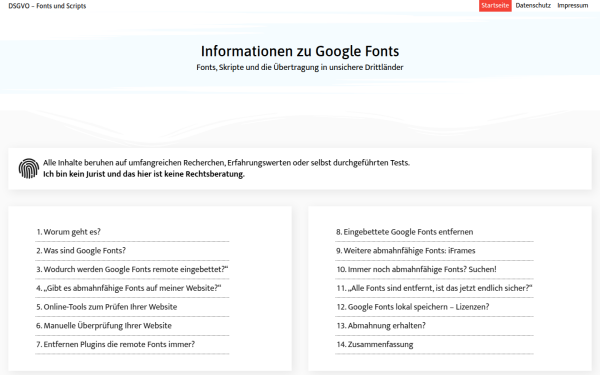Open chapter 12. Google Fonts lokal speichern

click(x=412, y=307)
